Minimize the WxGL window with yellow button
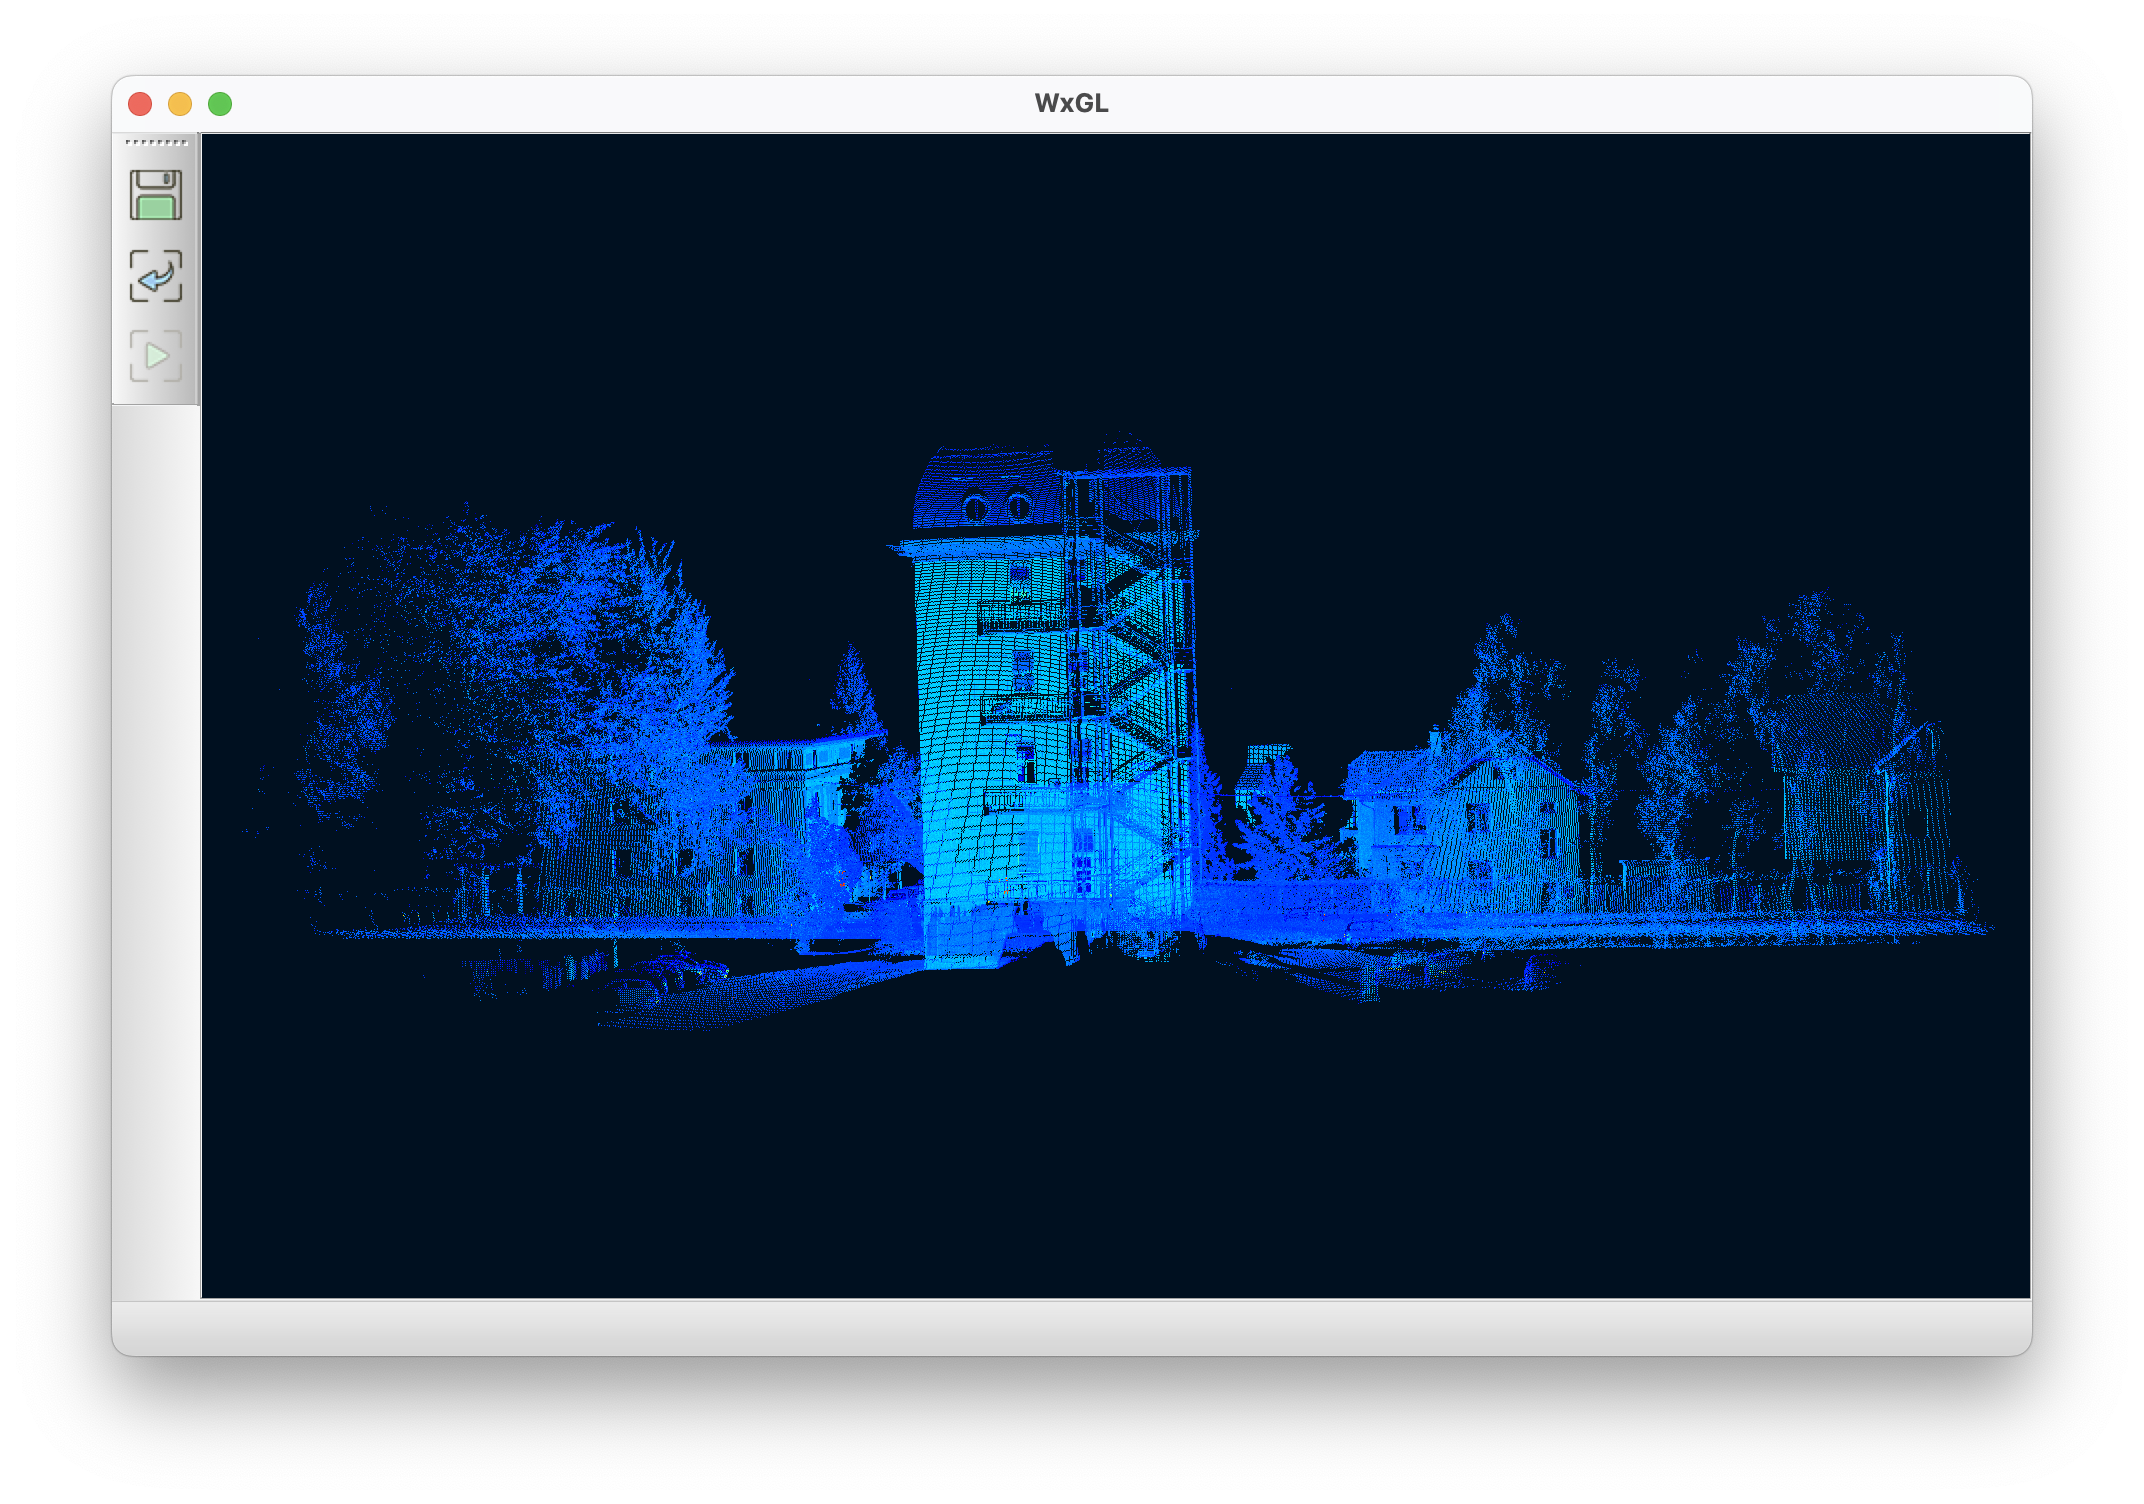Image resolution: width=2144 pixels, height=1504 pixels. [x=180, y=104]
